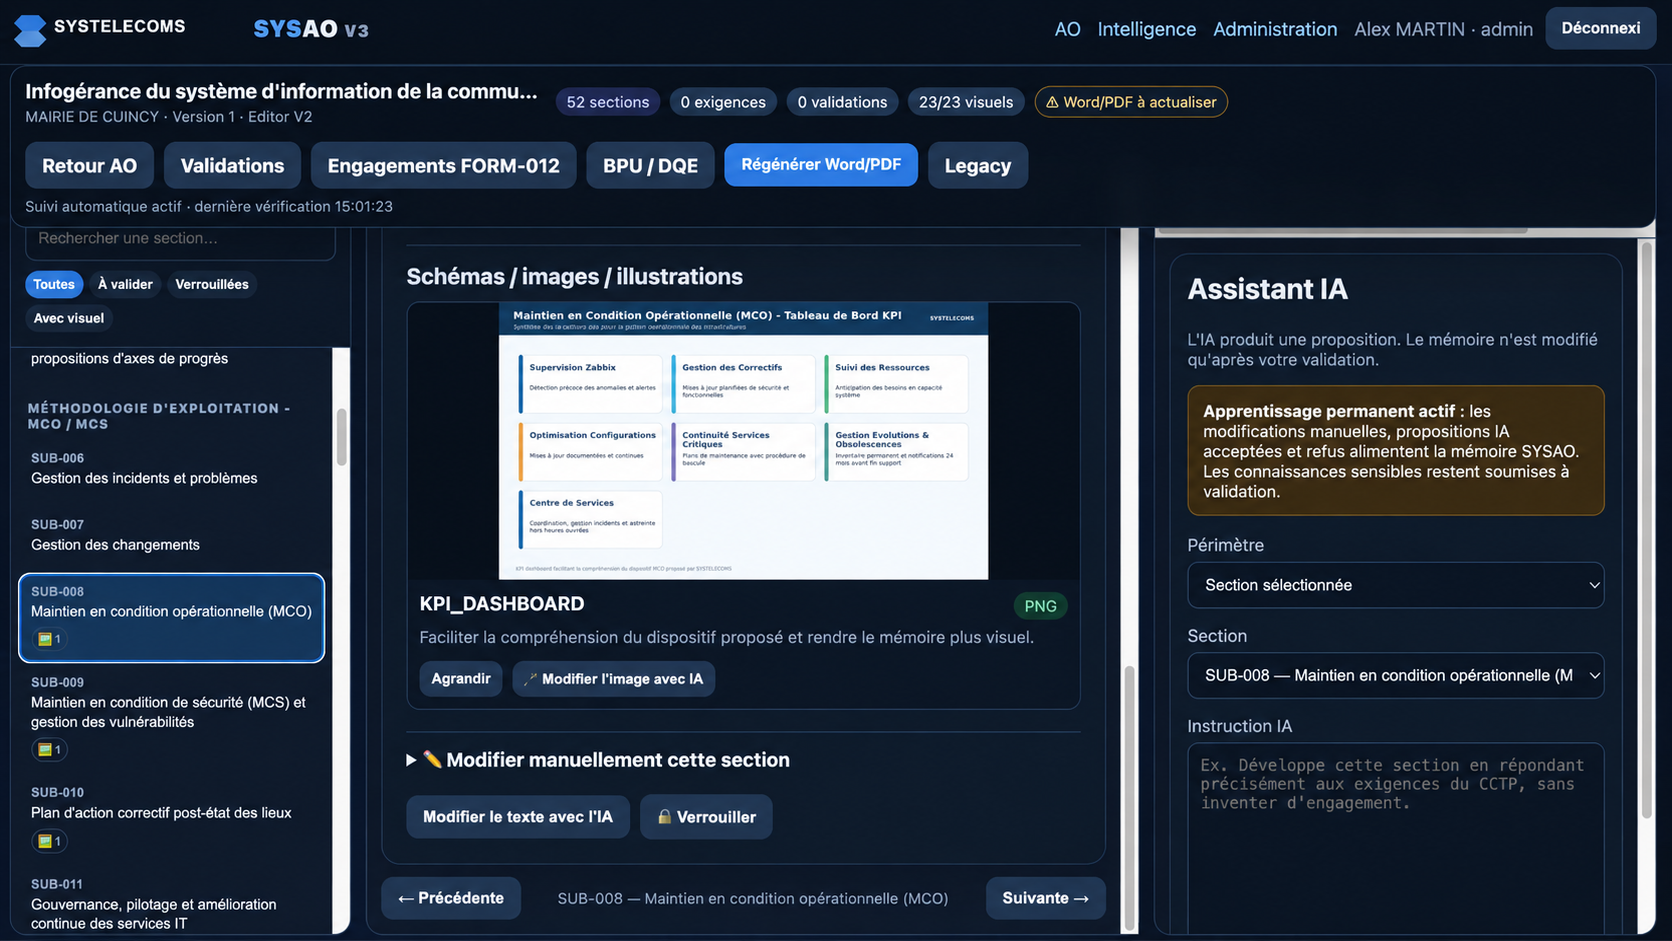Image resolution: width=1672 pixels, height=941 pixels.
Task: Expand Modifier manuellement cette section
Action: 598,760
